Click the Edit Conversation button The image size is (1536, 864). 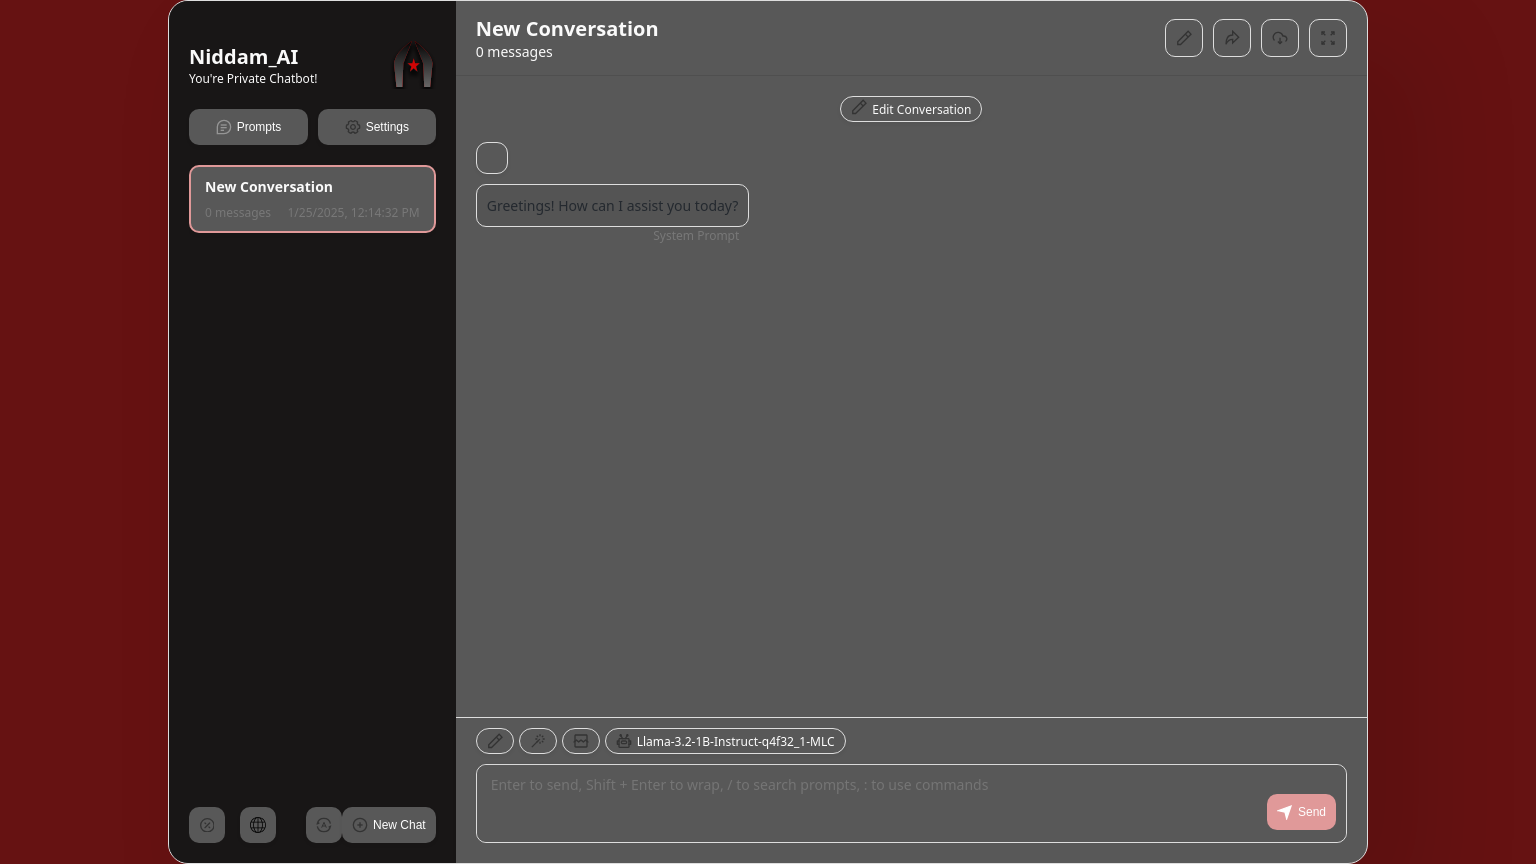tap(910, 109)
